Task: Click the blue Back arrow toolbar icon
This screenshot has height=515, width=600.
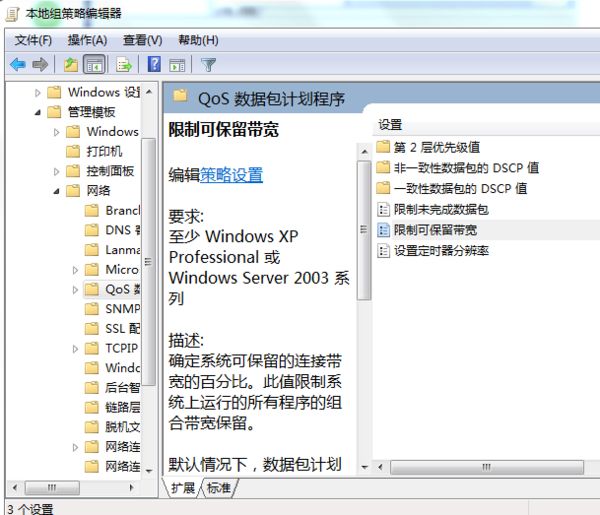Action: point(18,64)
